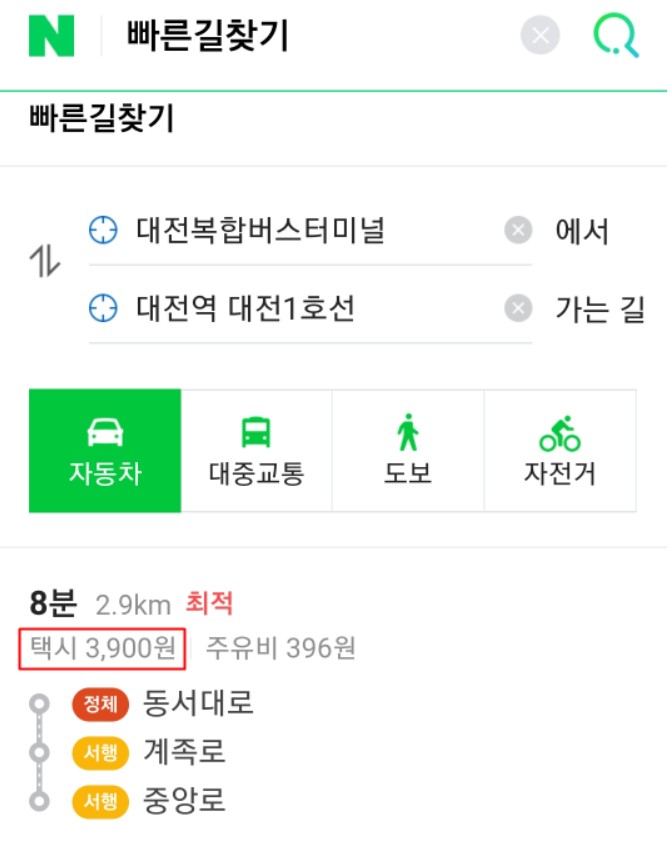Switch to the 자전거 tab

(561, 450)
